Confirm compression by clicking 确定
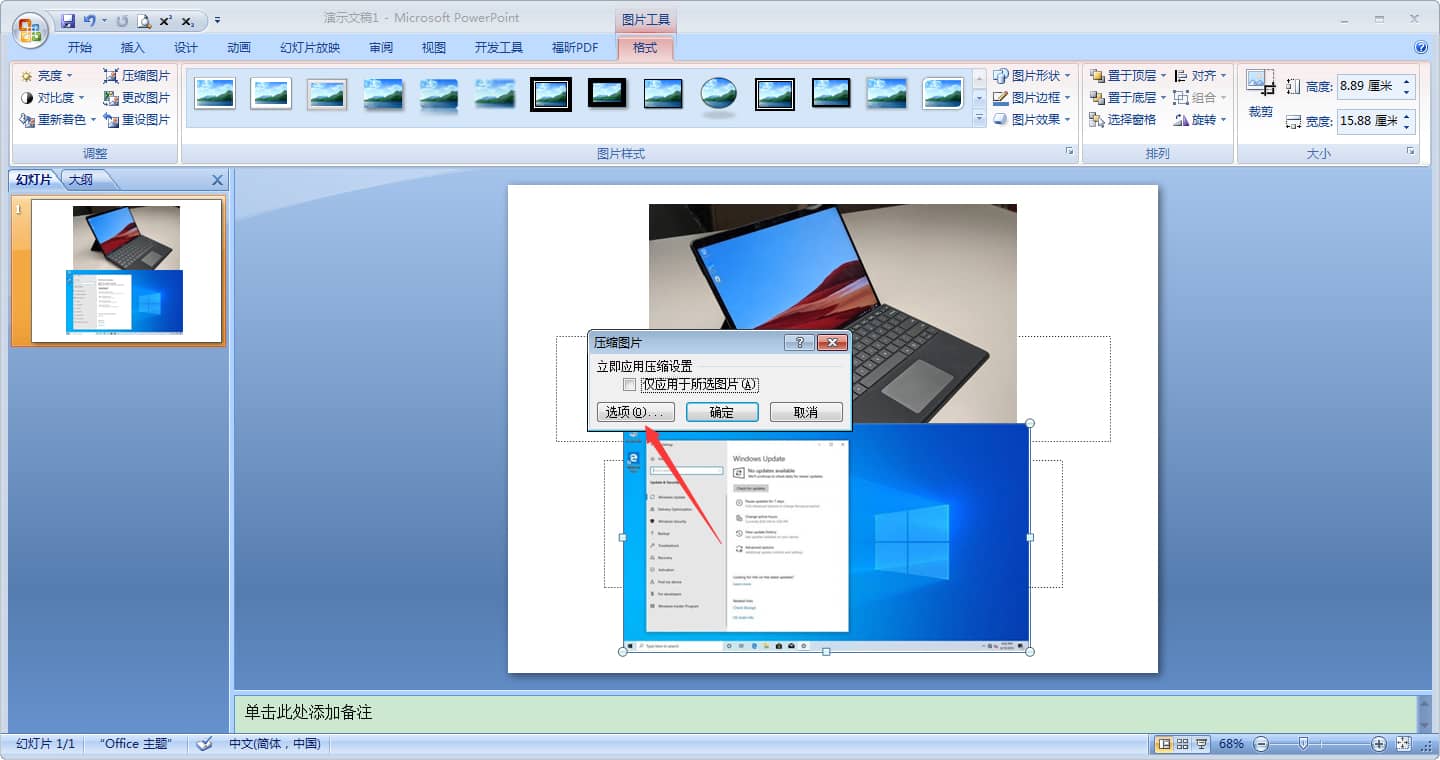1440x760 pixels. (x=722, y=411)
